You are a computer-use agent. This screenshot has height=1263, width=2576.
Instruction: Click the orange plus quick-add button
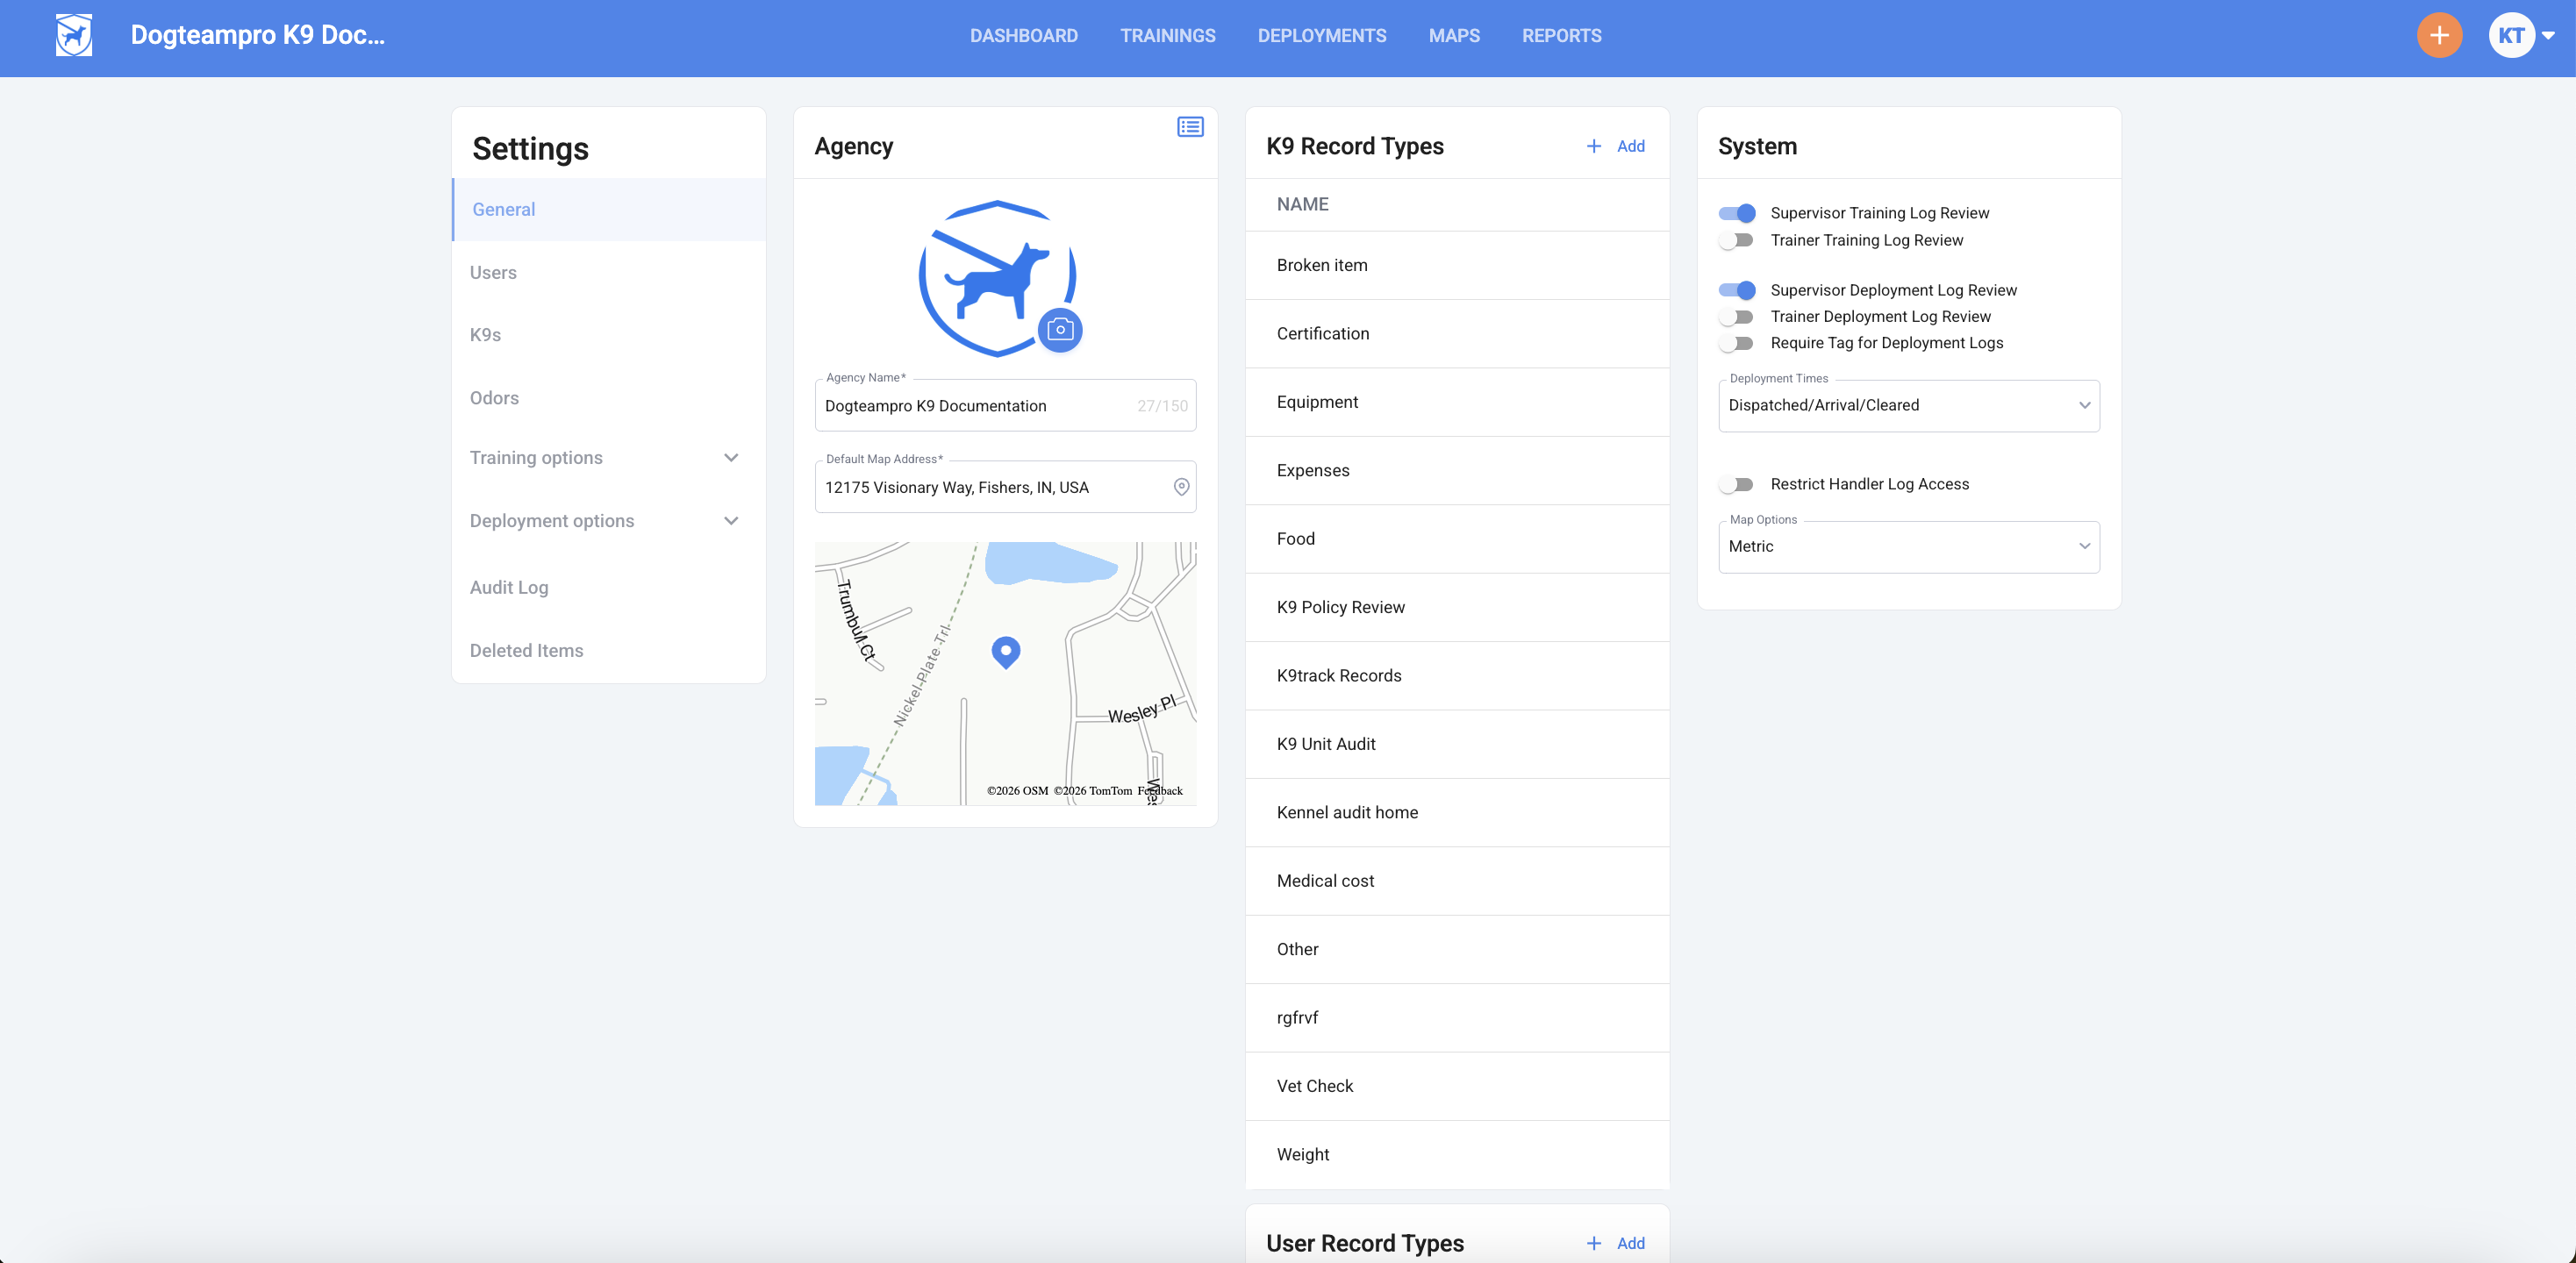(x=2439, y=36)
